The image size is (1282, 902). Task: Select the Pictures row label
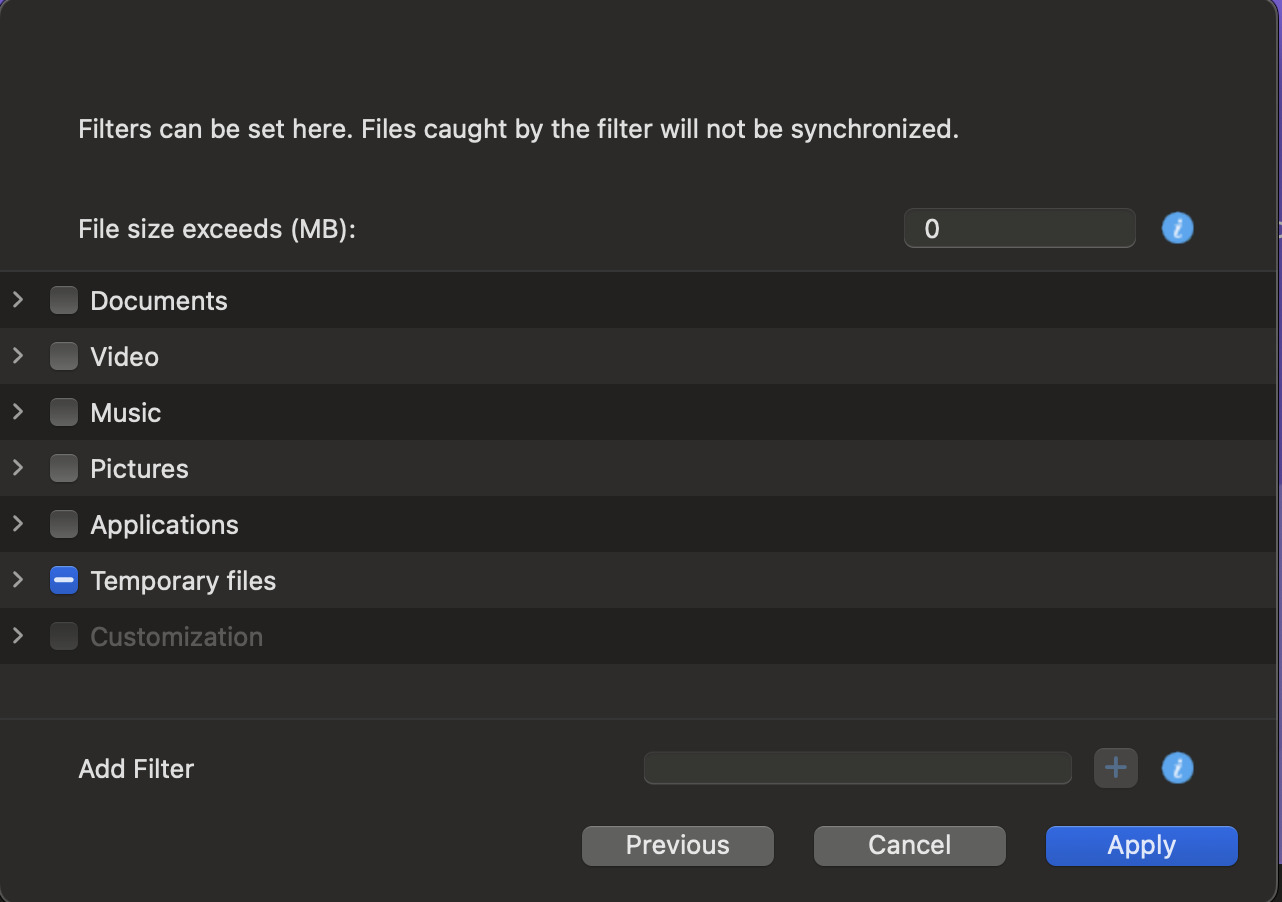click(x=140, y=469)
